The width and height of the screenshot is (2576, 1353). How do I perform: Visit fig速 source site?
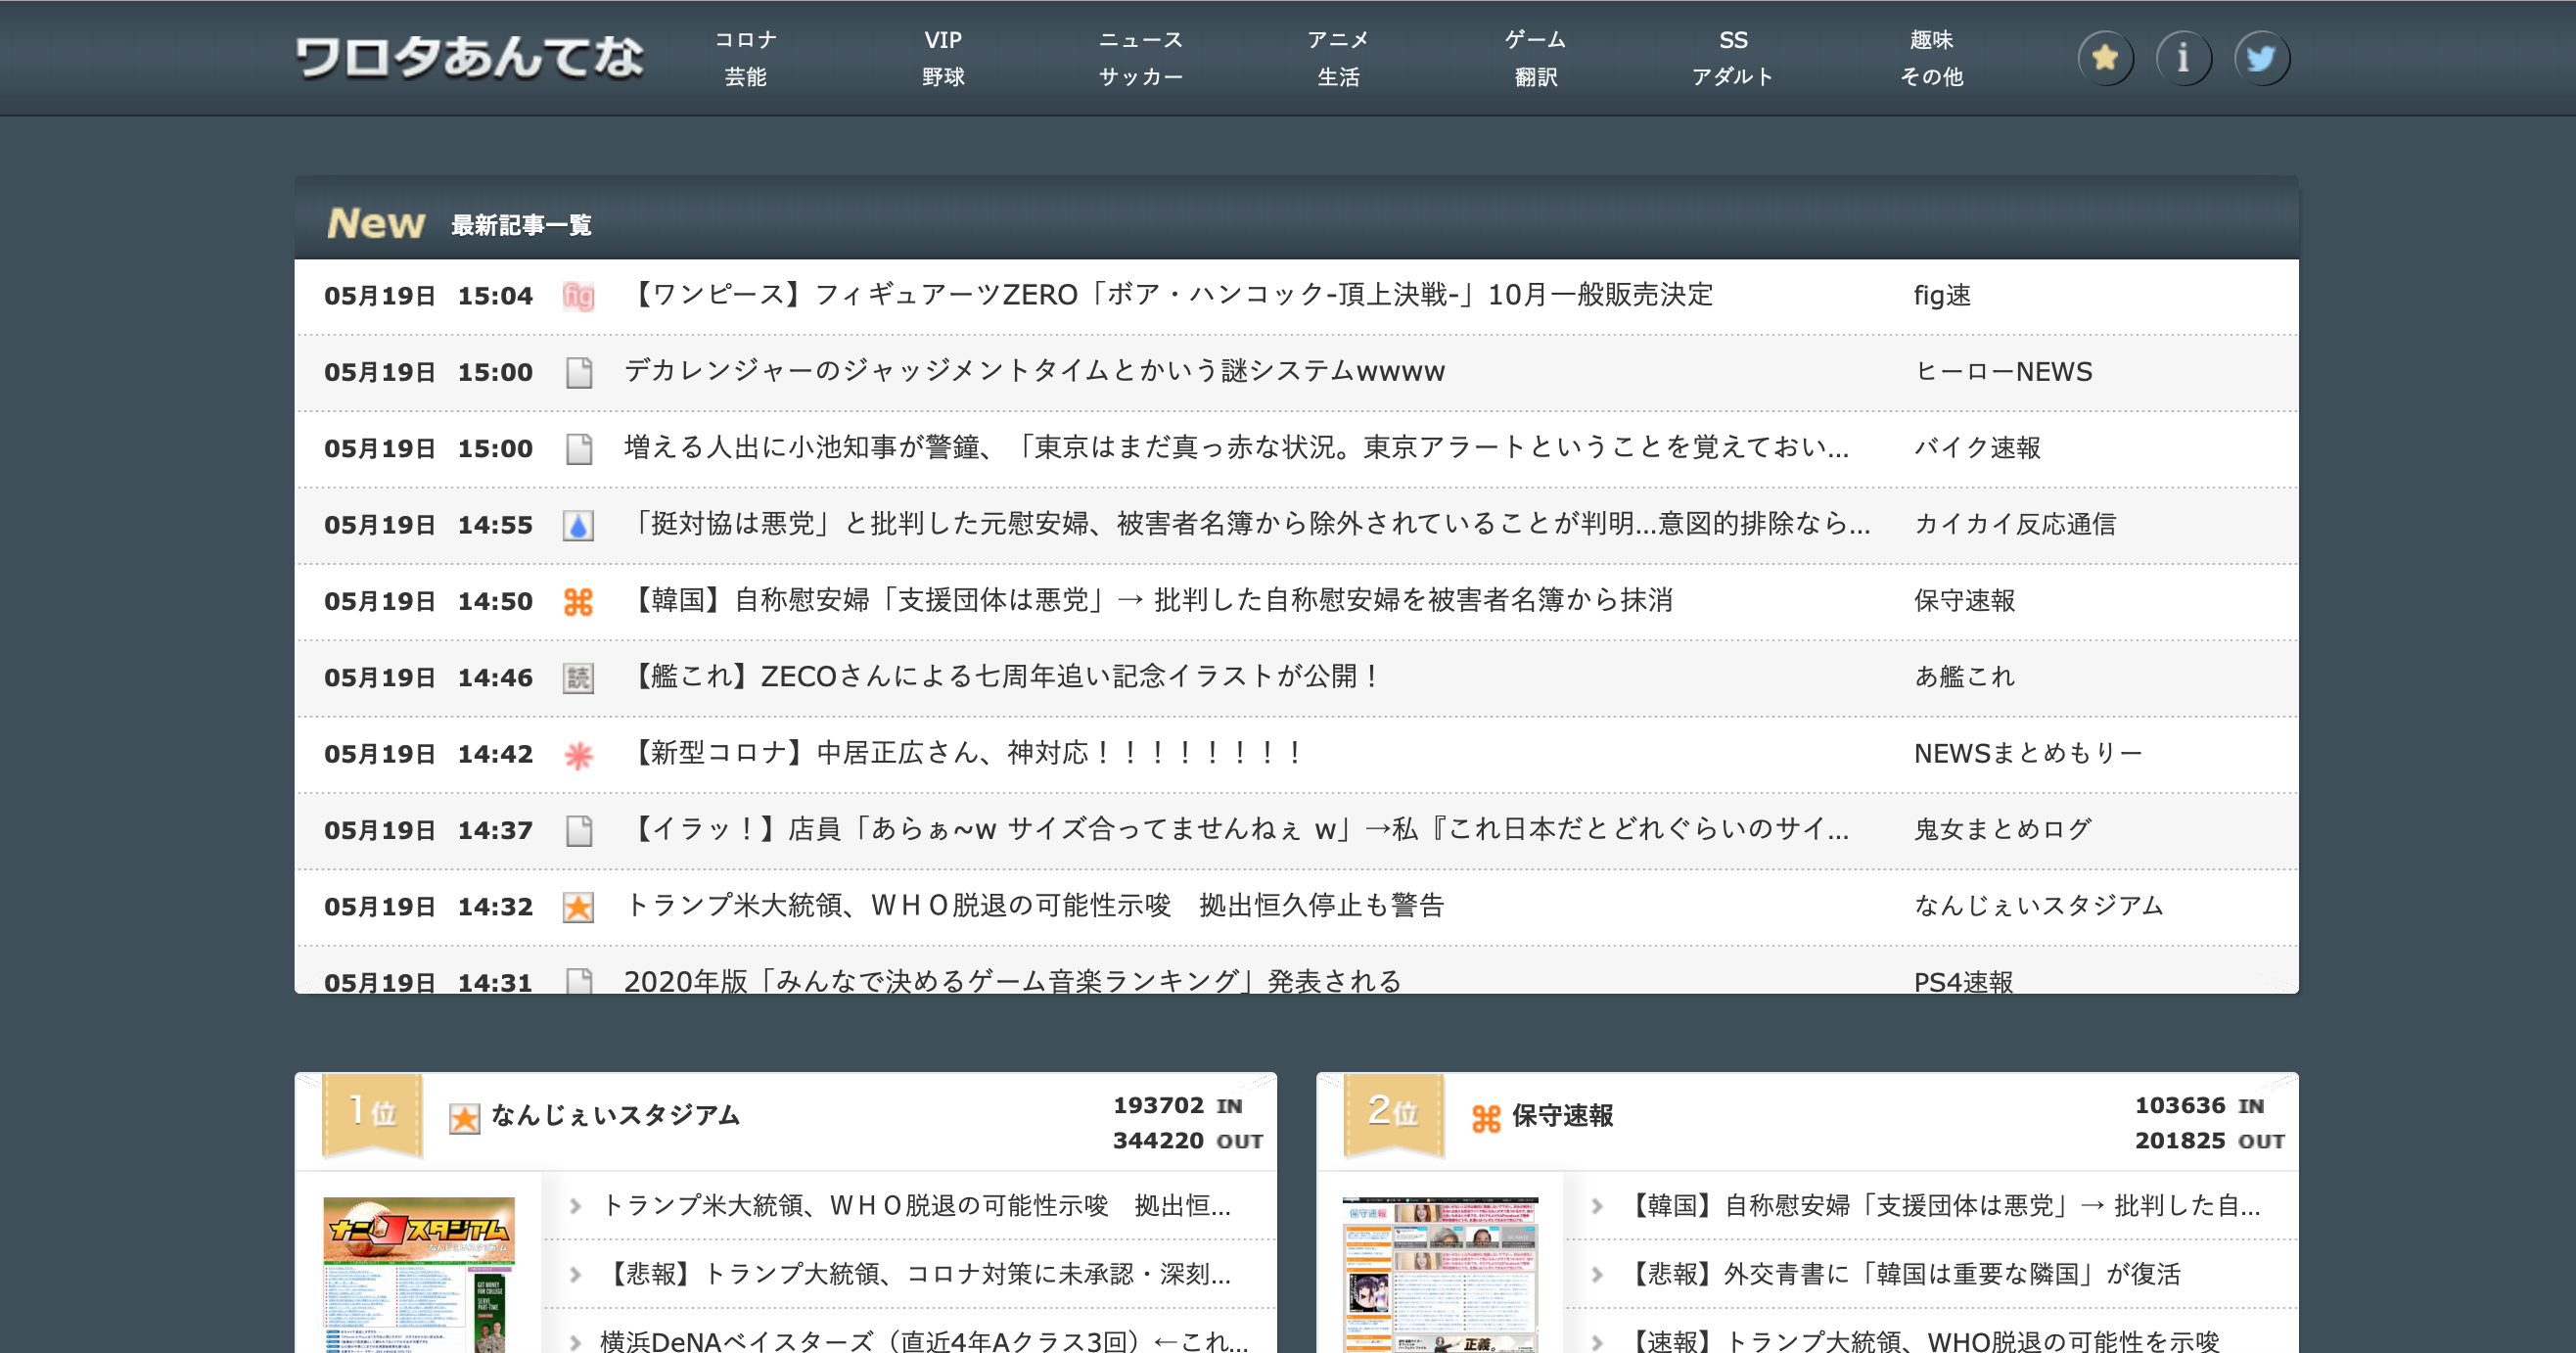click(1942, 295)
